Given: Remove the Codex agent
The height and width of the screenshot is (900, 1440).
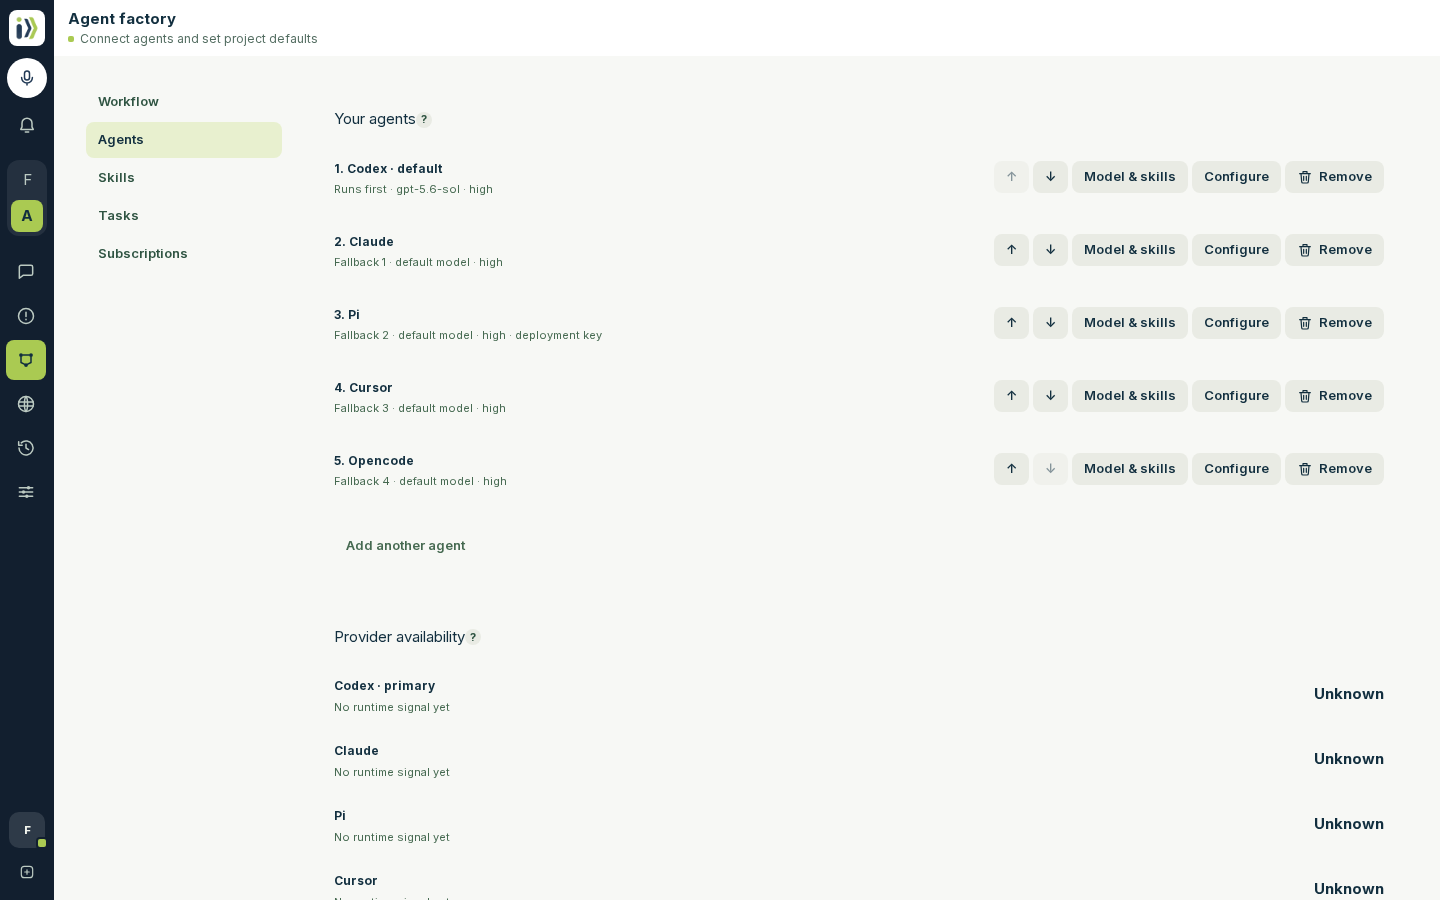Looking at the screenshot, I should (x=1334, y=177).
